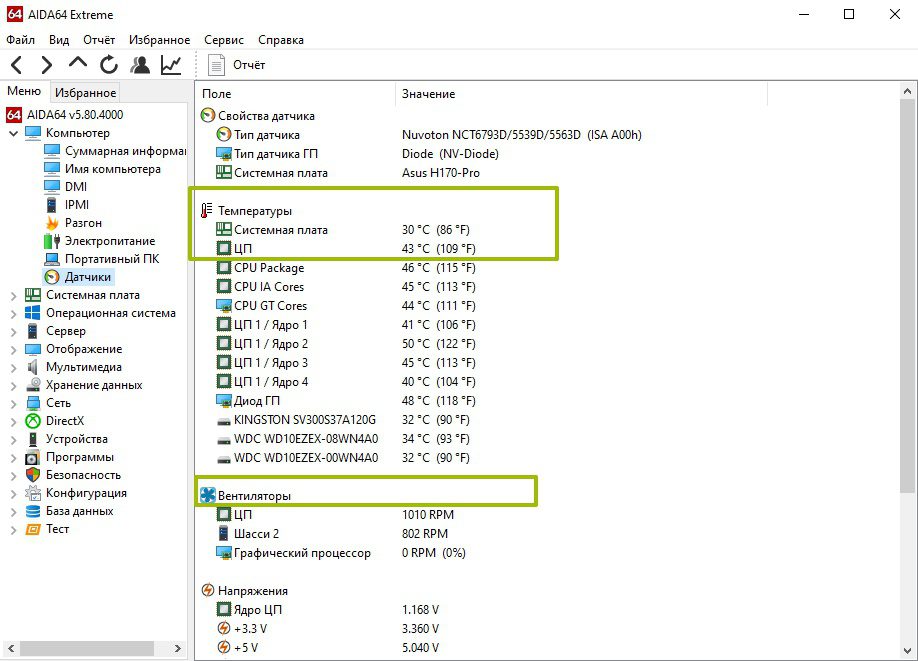Click the Мультимедиа speaker icon

[x=33, y=367]
